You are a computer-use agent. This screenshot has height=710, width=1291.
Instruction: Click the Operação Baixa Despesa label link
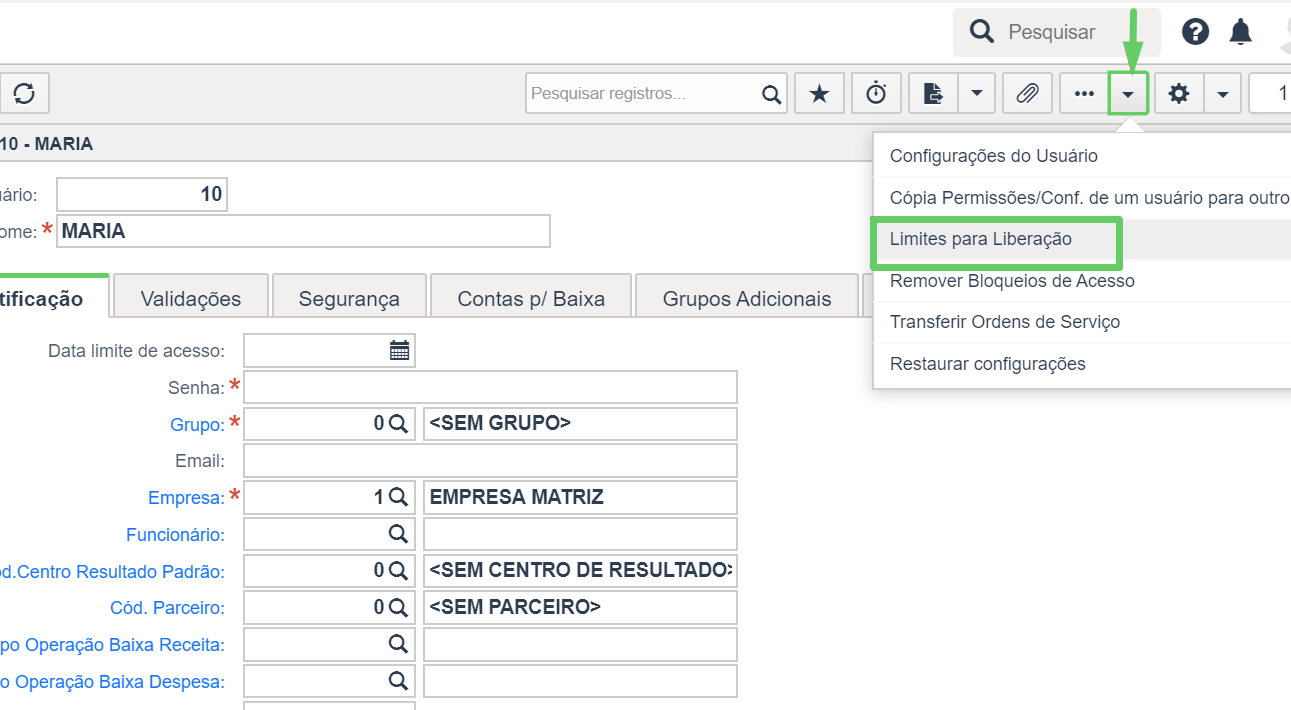pyautogui.click(x=112, y=682)
